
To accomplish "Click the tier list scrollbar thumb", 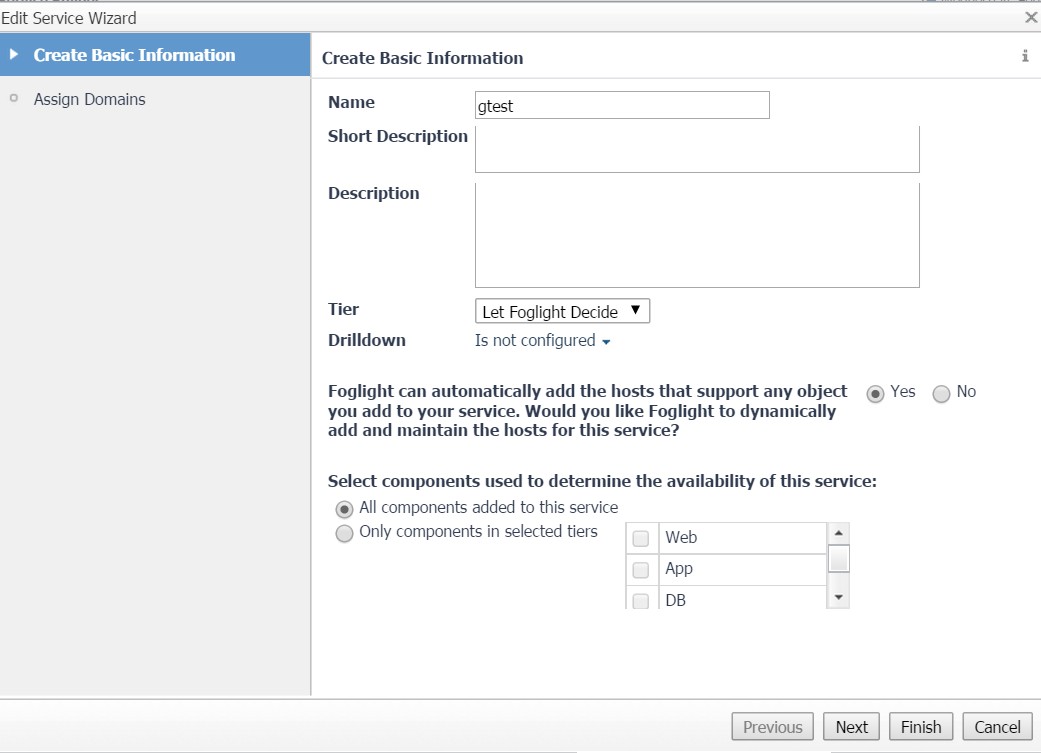I will [x=839, y=558].
